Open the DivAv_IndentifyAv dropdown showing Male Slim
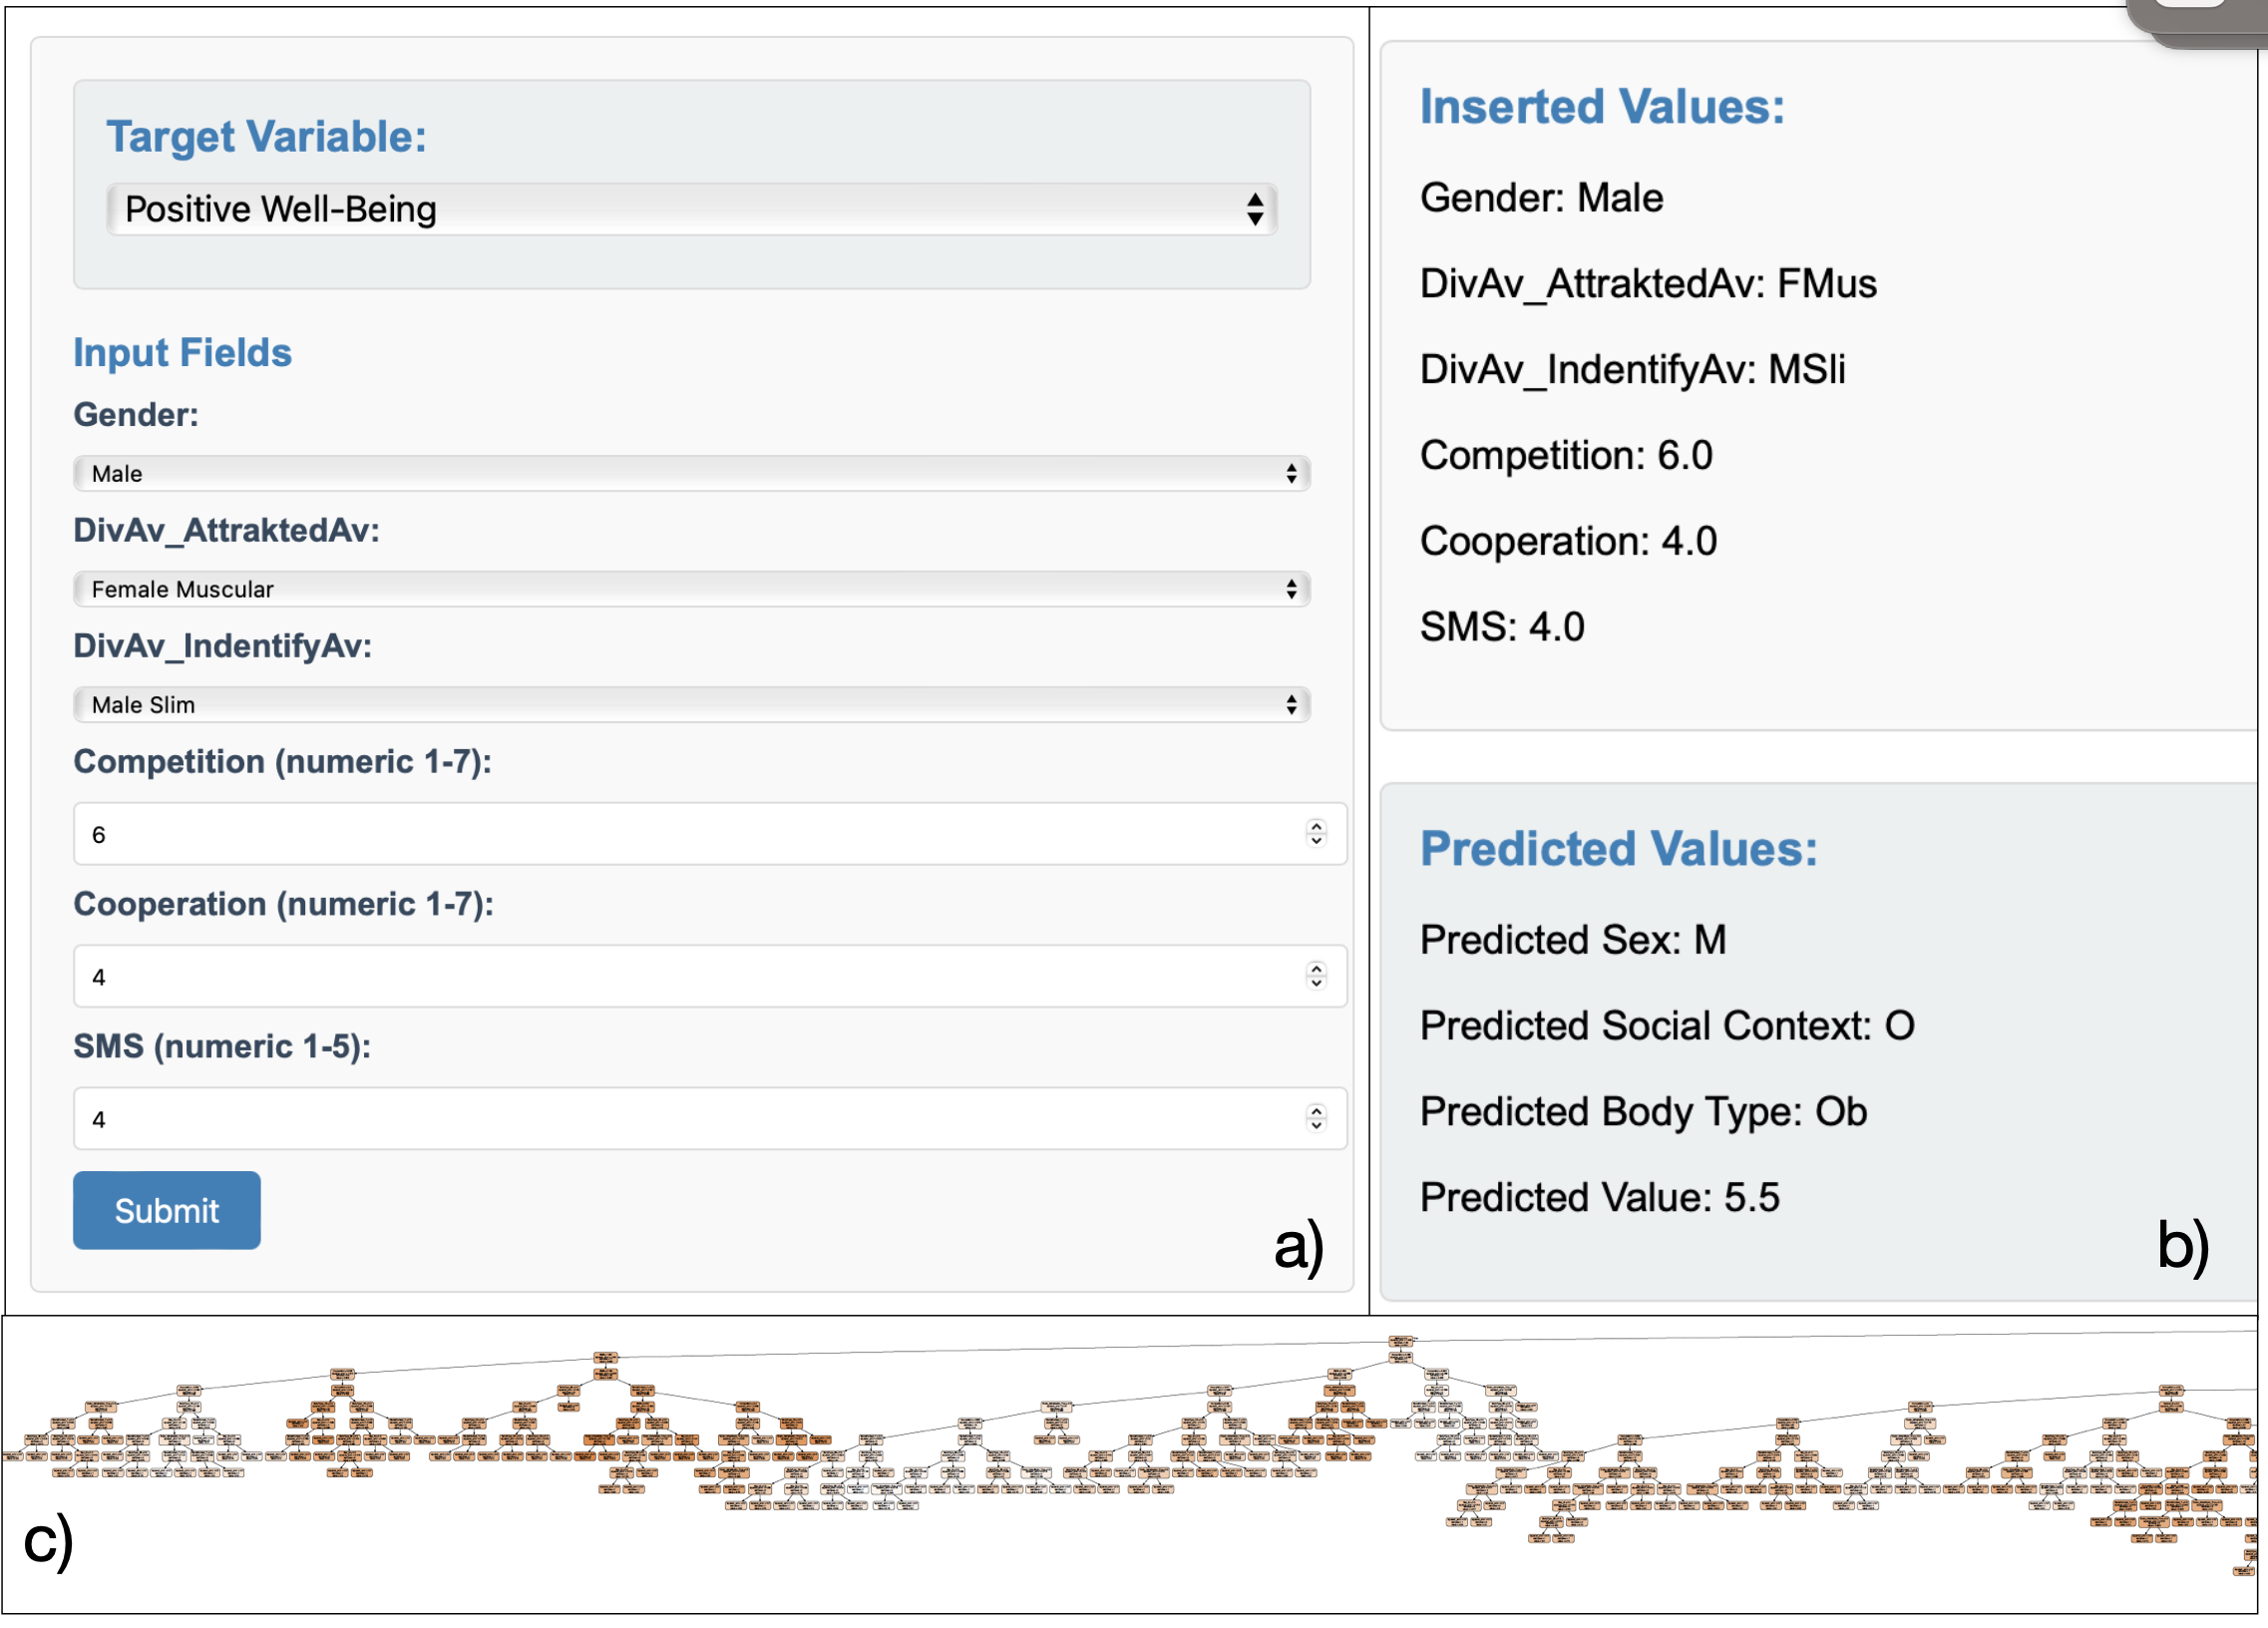The width and height of the screenshot is (2268, 1628). pyautogui.click(x=690, y=704)
